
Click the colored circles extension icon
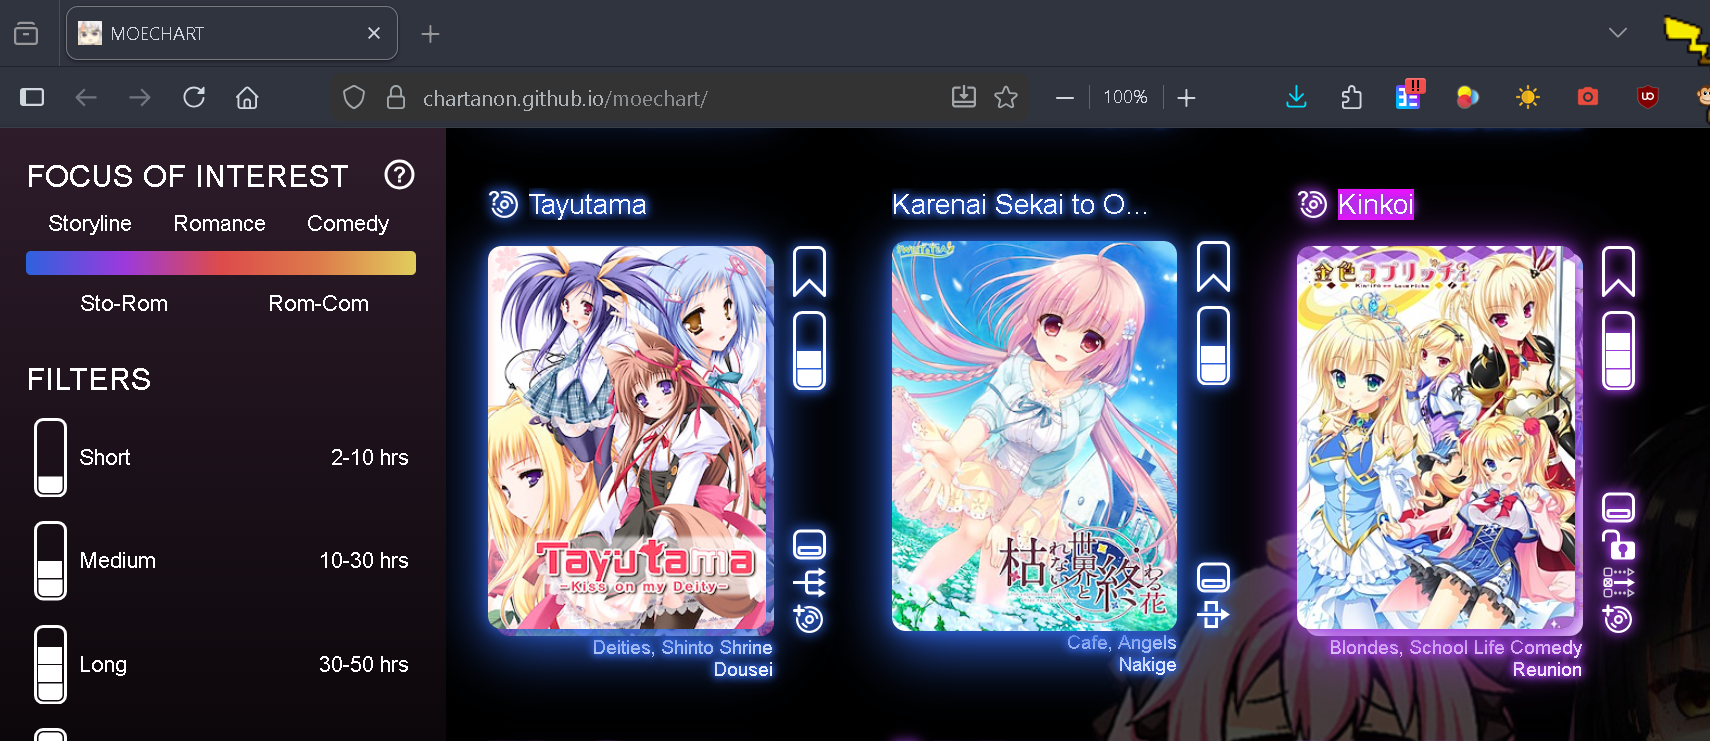(x=1468, y=97)
